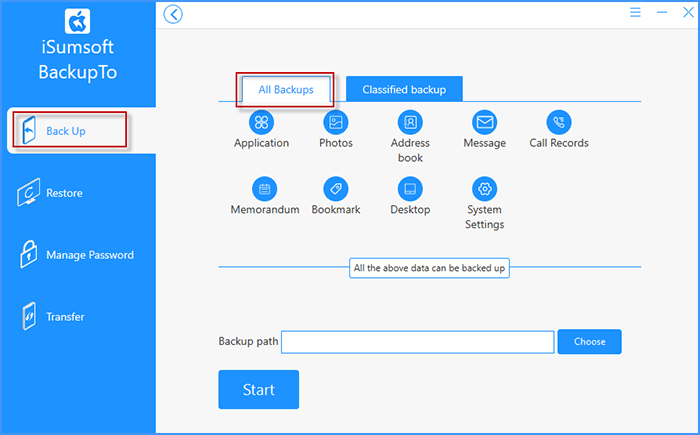Open the System Settings gear icon
Image resolution: width=700 pixels, height=435 pixels.
(x=484, y=189)
